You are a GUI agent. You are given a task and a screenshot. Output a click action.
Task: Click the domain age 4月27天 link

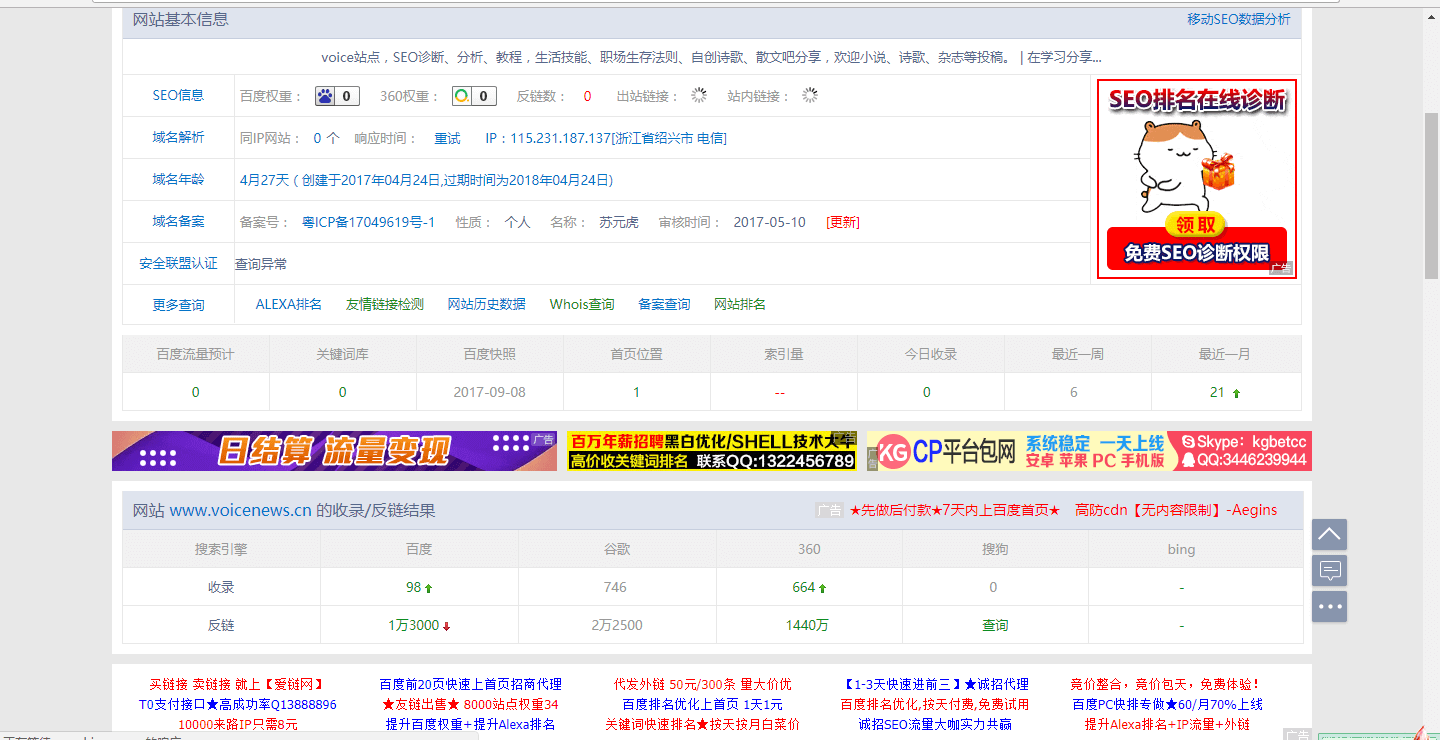click(426, 180)
